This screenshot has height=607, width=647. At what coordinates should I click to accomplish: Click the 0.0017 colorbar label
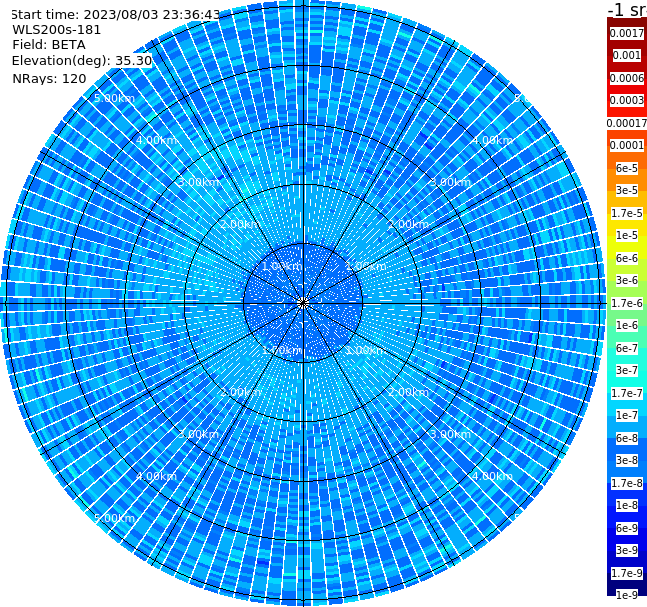point(627,33)
